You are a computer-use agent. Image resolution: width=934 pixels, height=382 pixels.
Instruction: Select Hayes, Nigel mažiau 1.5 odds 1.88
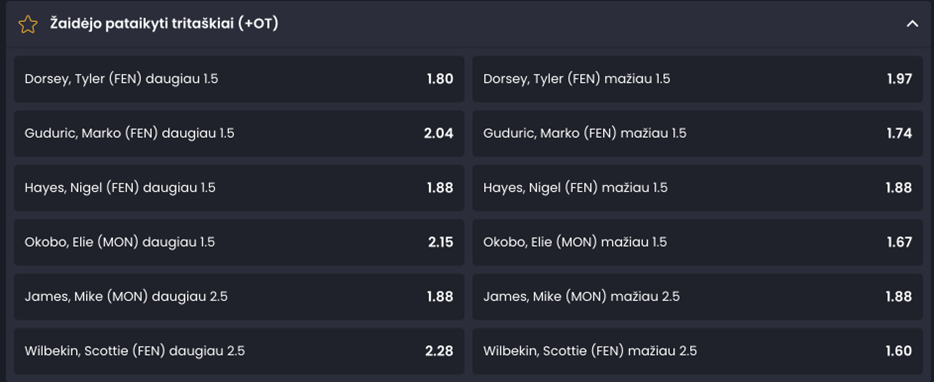click(698, 188)
